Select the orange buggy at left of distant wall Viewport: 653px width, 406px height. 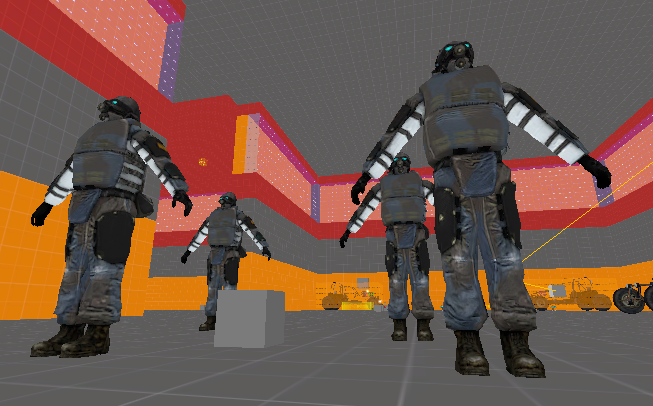[x=352, y=296]
